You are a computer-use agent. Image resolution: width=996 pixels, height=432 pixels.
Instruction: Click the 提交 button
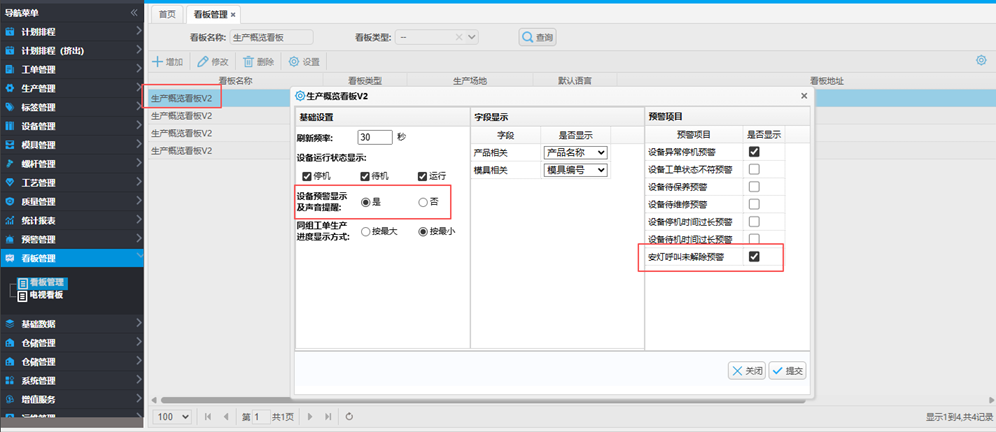pyautogui.click(x=787, y=370)
